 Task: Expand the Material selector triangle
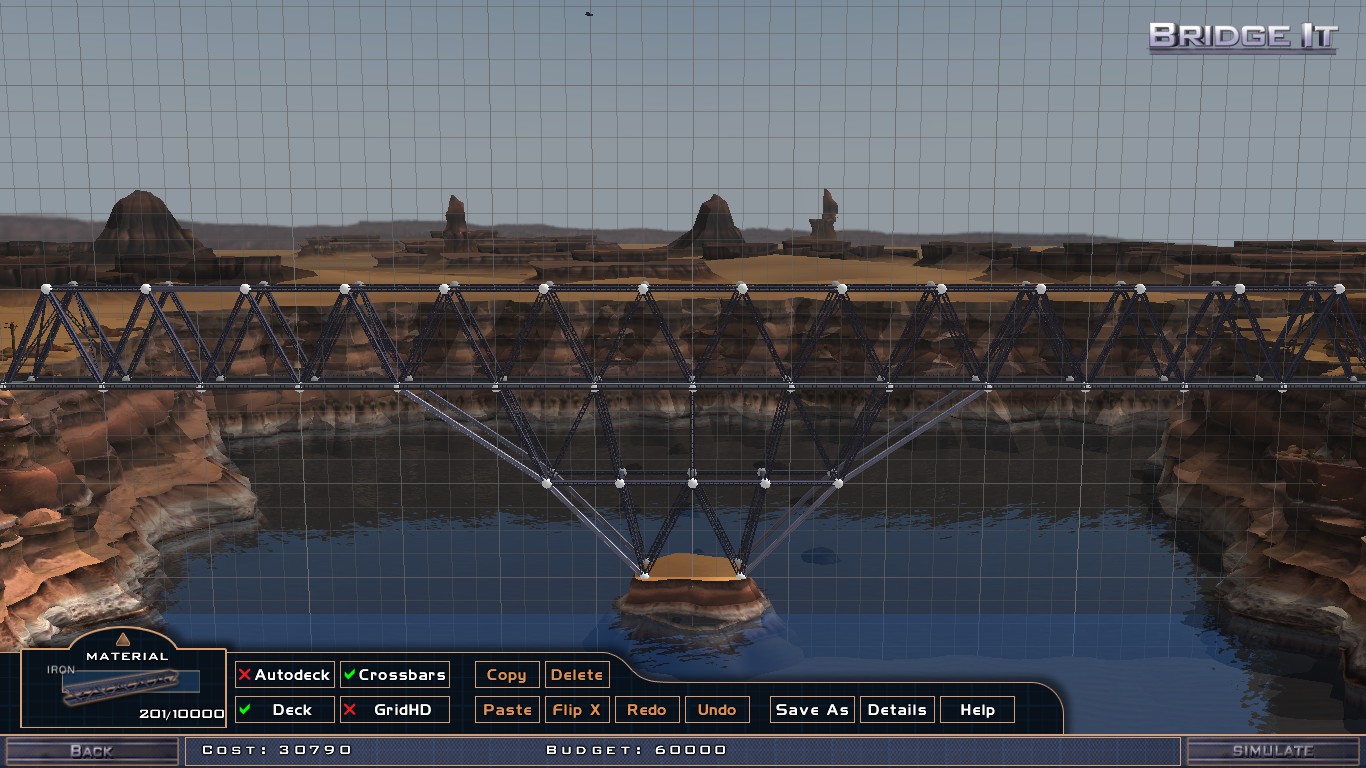click(123, 639)
